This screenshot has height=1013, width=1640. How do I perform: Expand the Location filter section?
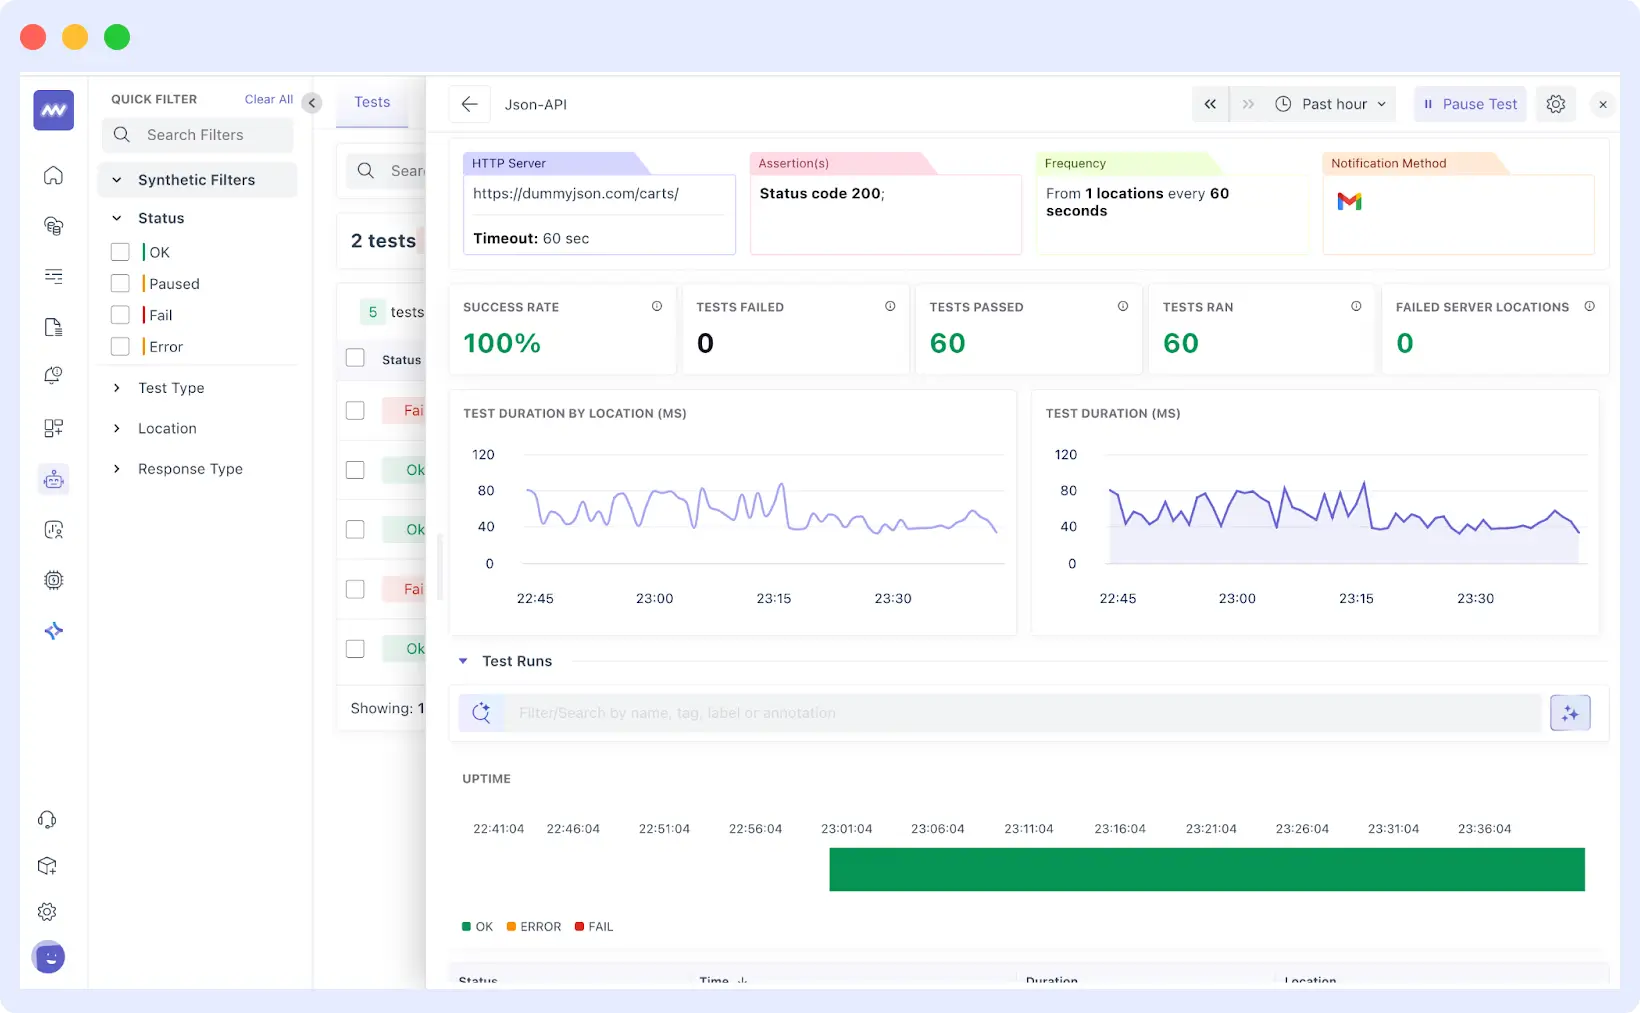(x=115, y=428)
